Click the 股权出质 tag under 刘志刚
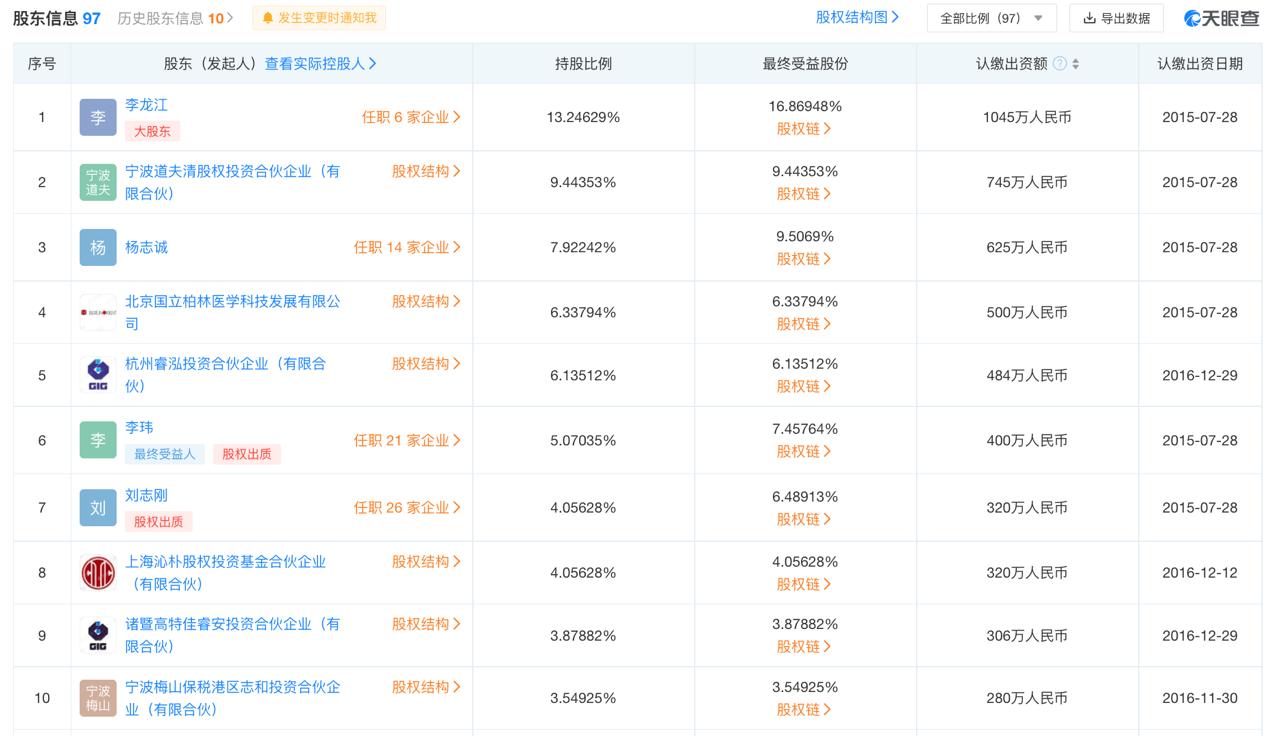1269x736 pixels. pos(157,521)
